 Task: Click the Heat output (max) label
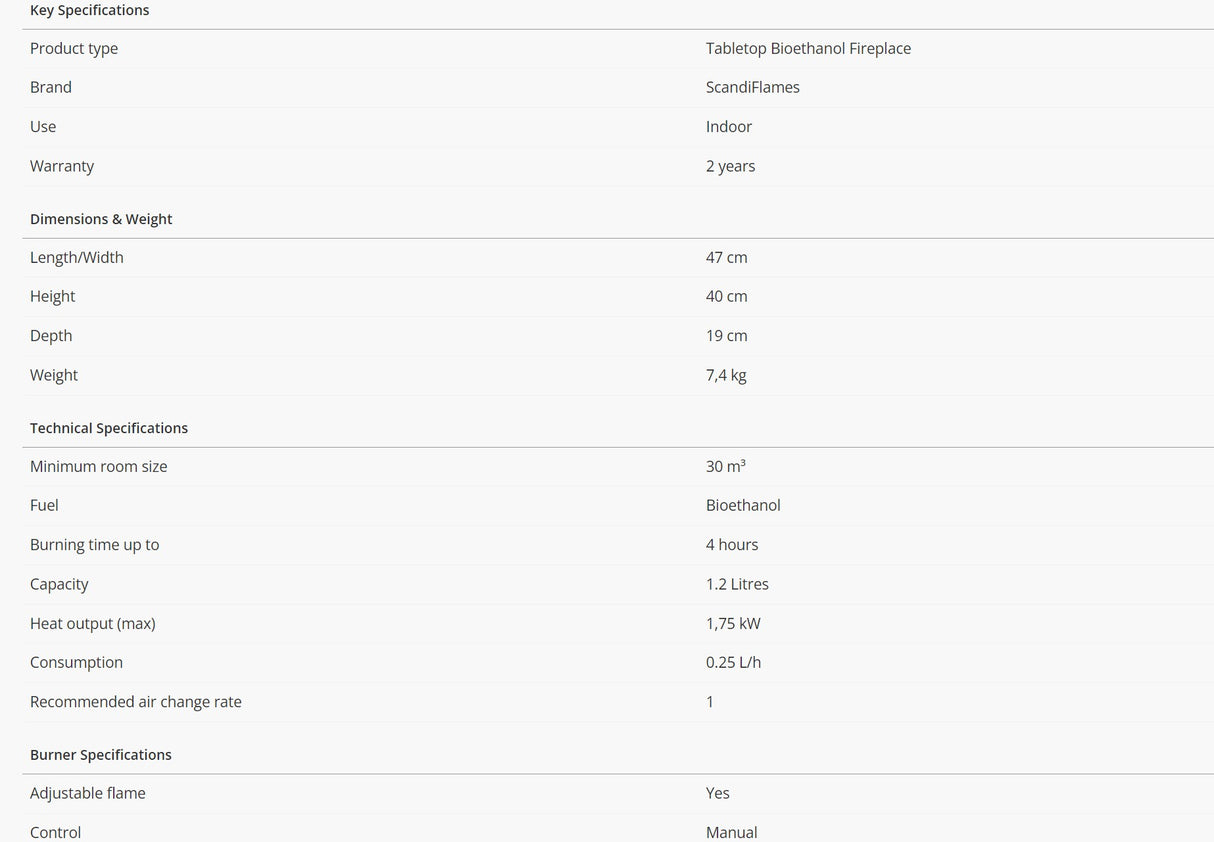(x=93, y=623)
